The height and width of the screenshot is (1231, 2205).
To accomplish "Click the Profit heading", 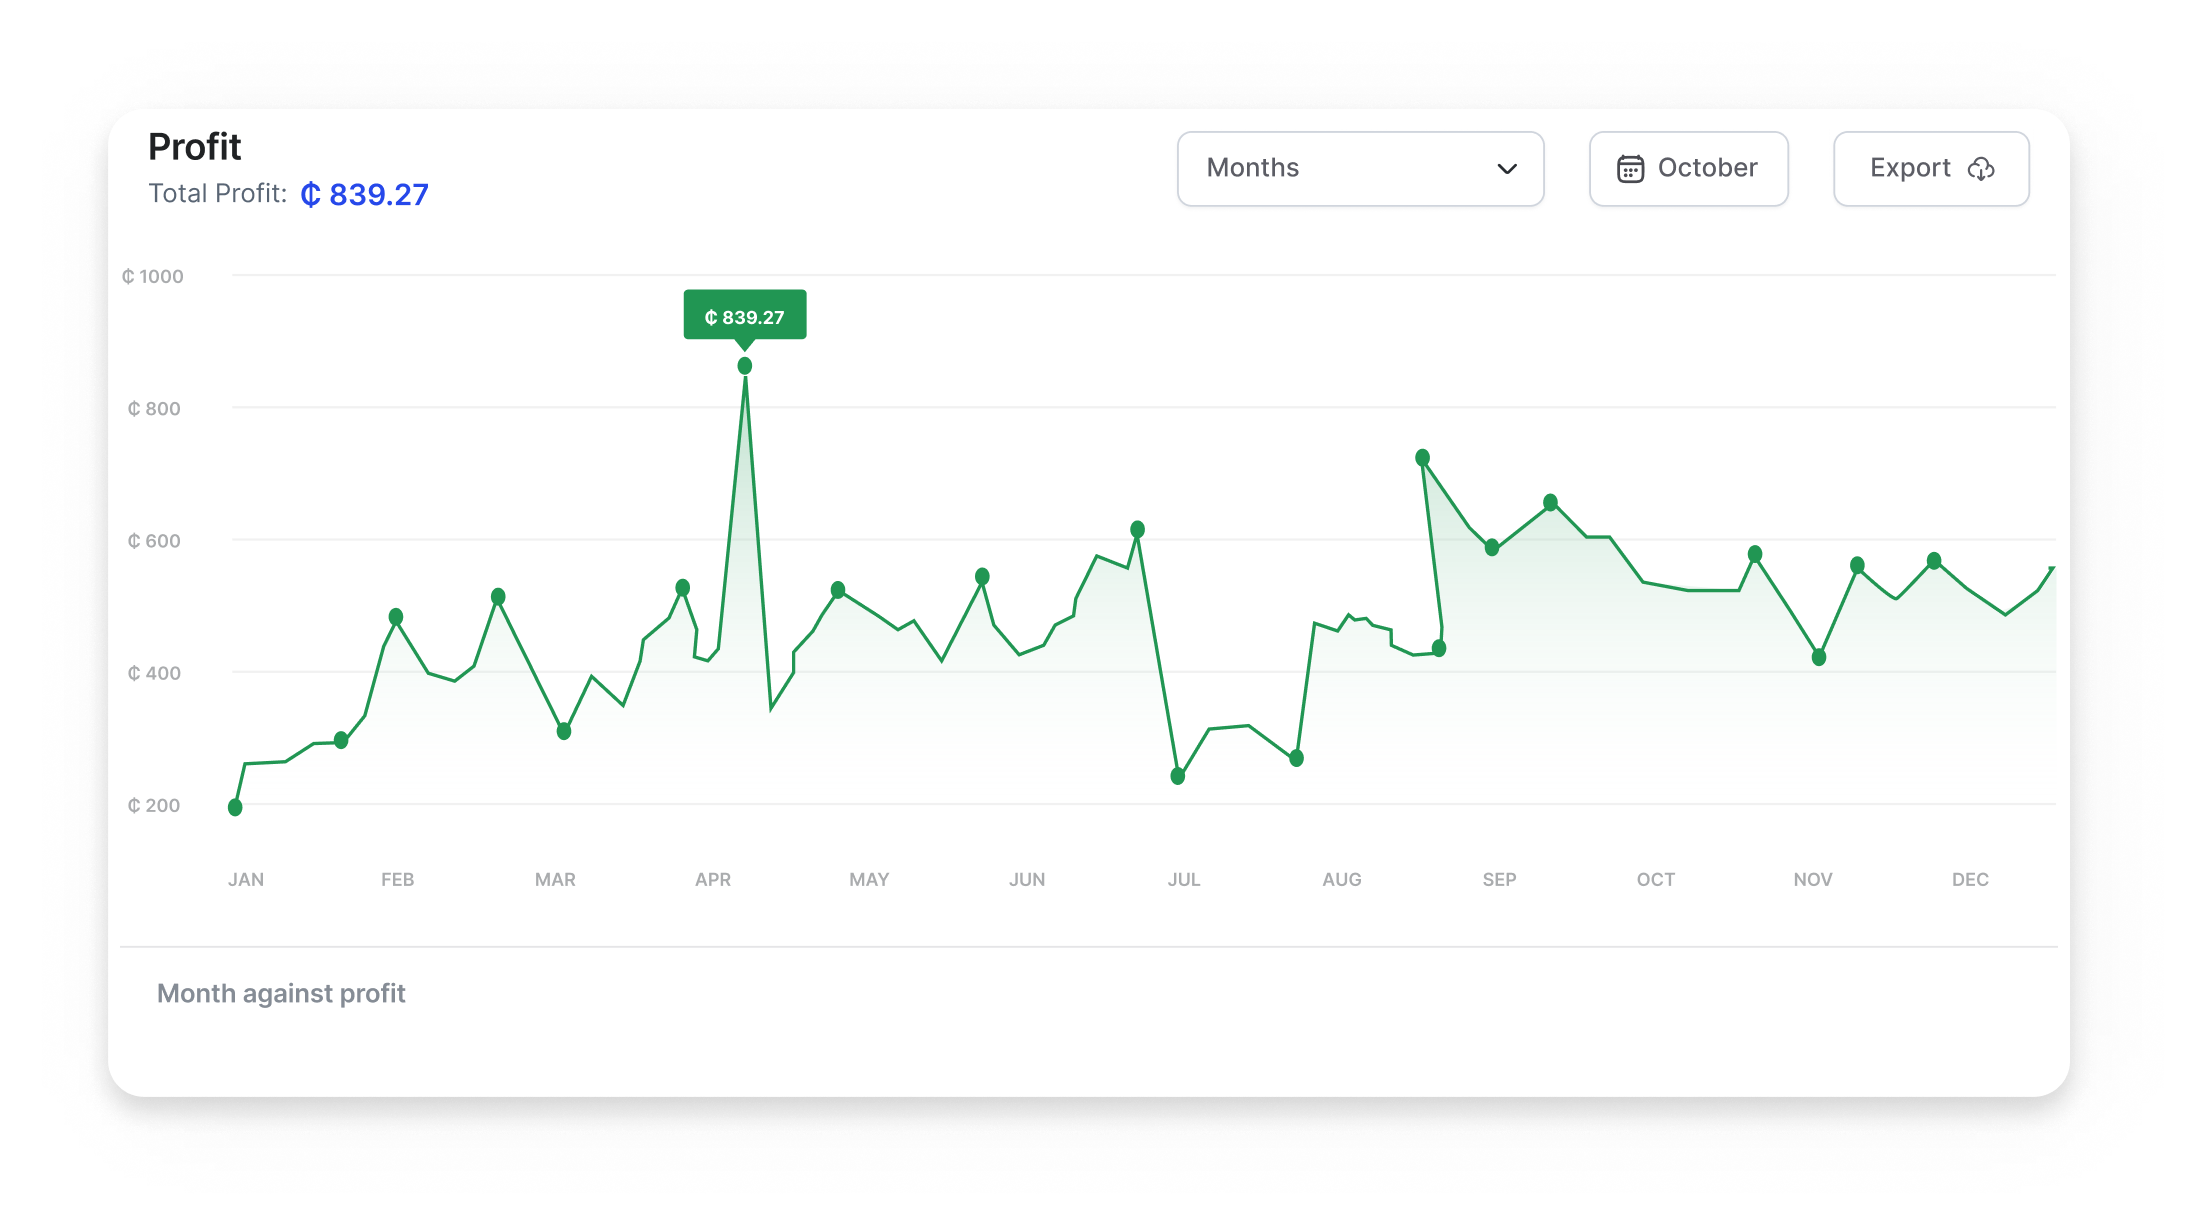I will (x=195, y=146).
